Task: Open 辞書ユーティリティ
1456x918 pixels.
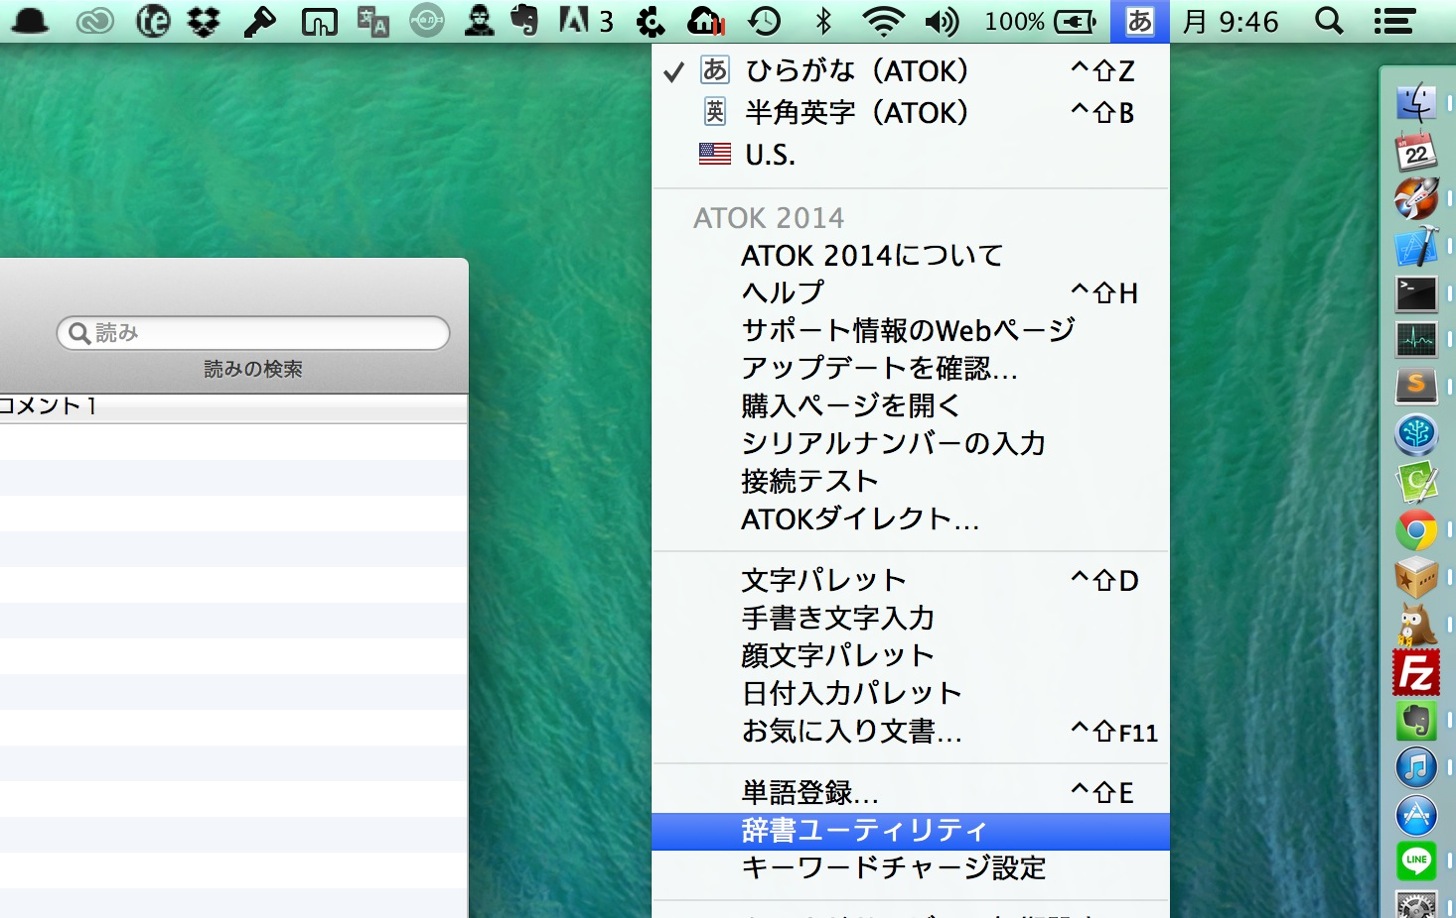Action: pos(910,831)
